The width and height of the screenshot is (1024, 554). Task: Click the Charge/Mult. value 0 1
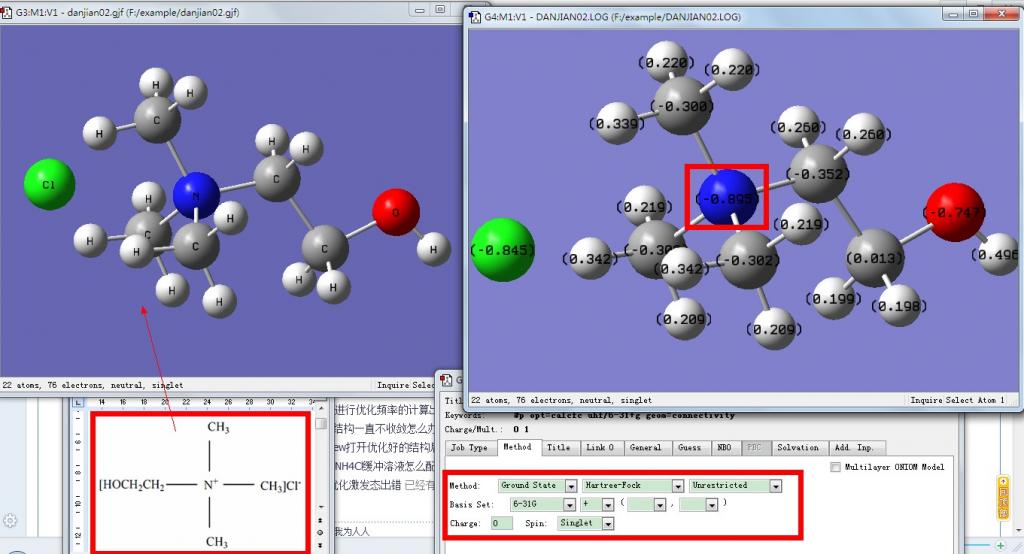coord(520,430)
